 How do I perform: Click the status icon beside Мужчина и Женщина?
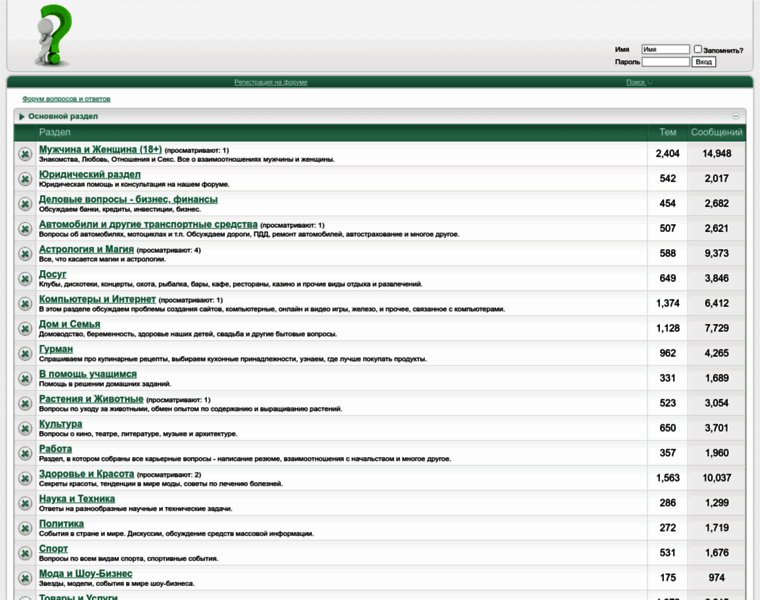click(25, 154)
